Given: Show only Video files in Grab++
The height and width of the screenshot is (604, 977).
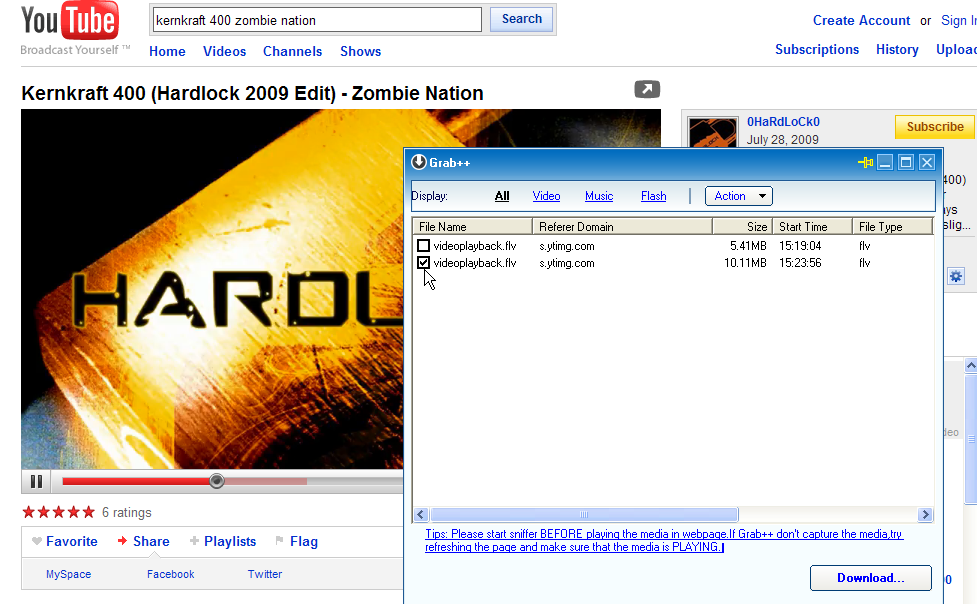Looking at the screenshot, I should click(x=546, y=196).
